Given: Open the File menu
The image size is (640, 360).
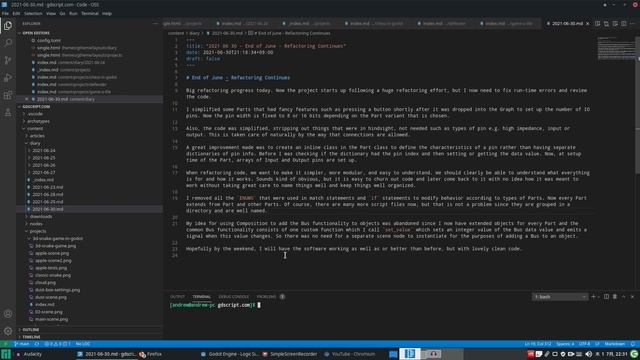Looking at the screenshot, I should point(5,13).
